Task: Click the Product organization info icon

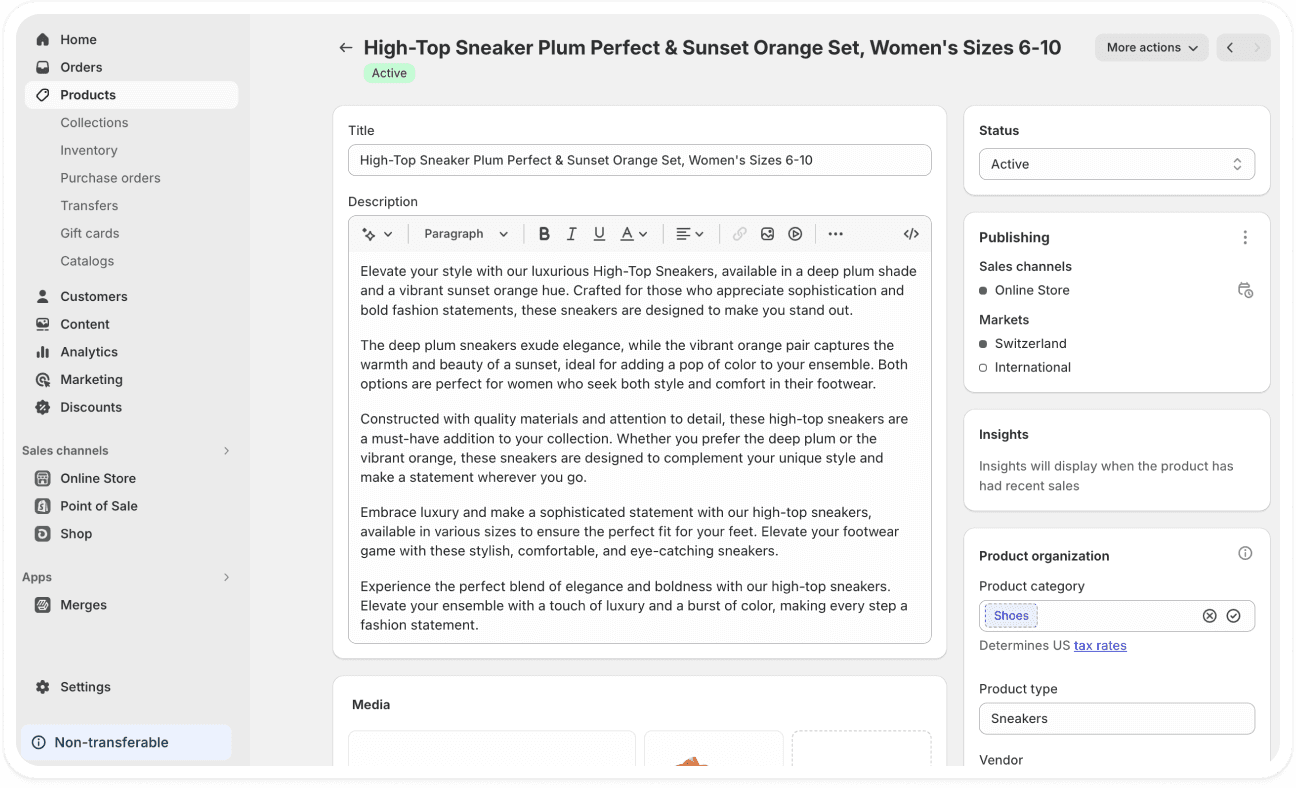Action: (x=1245, y=552)
